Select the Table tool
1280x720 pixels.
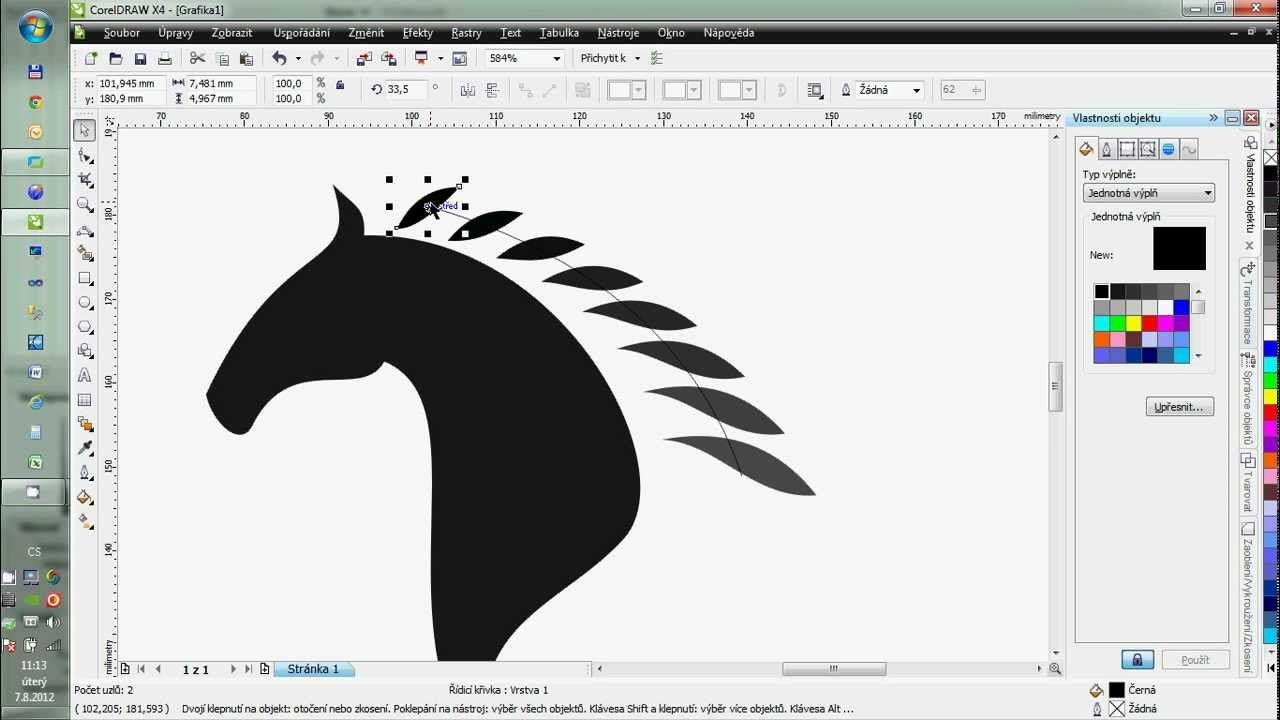click(85, 400)
